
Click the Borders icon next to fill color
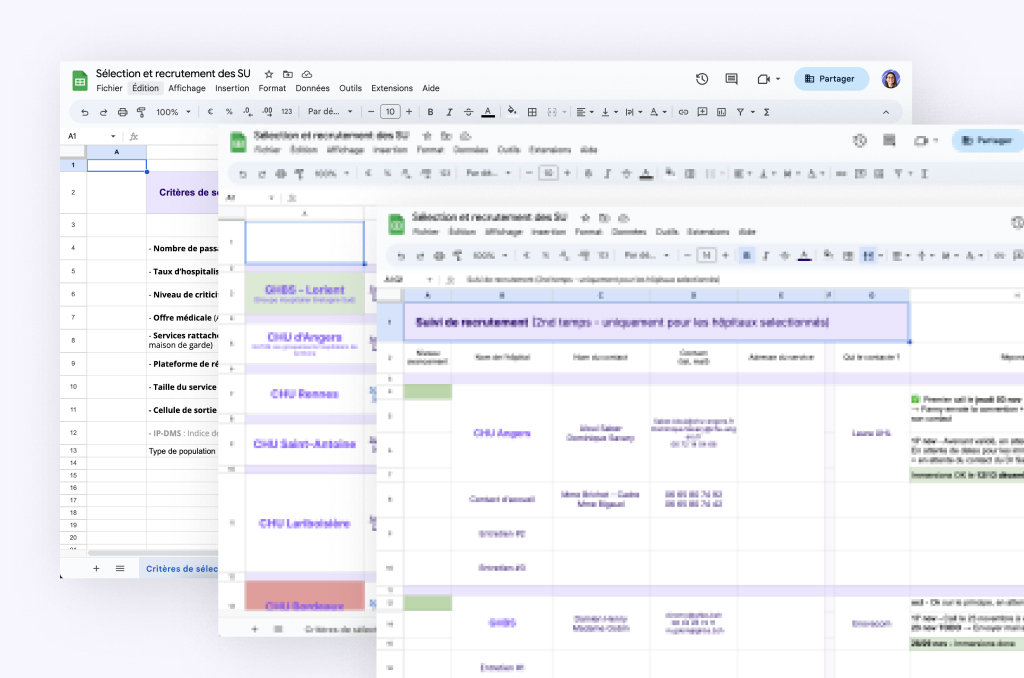pos(532,112)
